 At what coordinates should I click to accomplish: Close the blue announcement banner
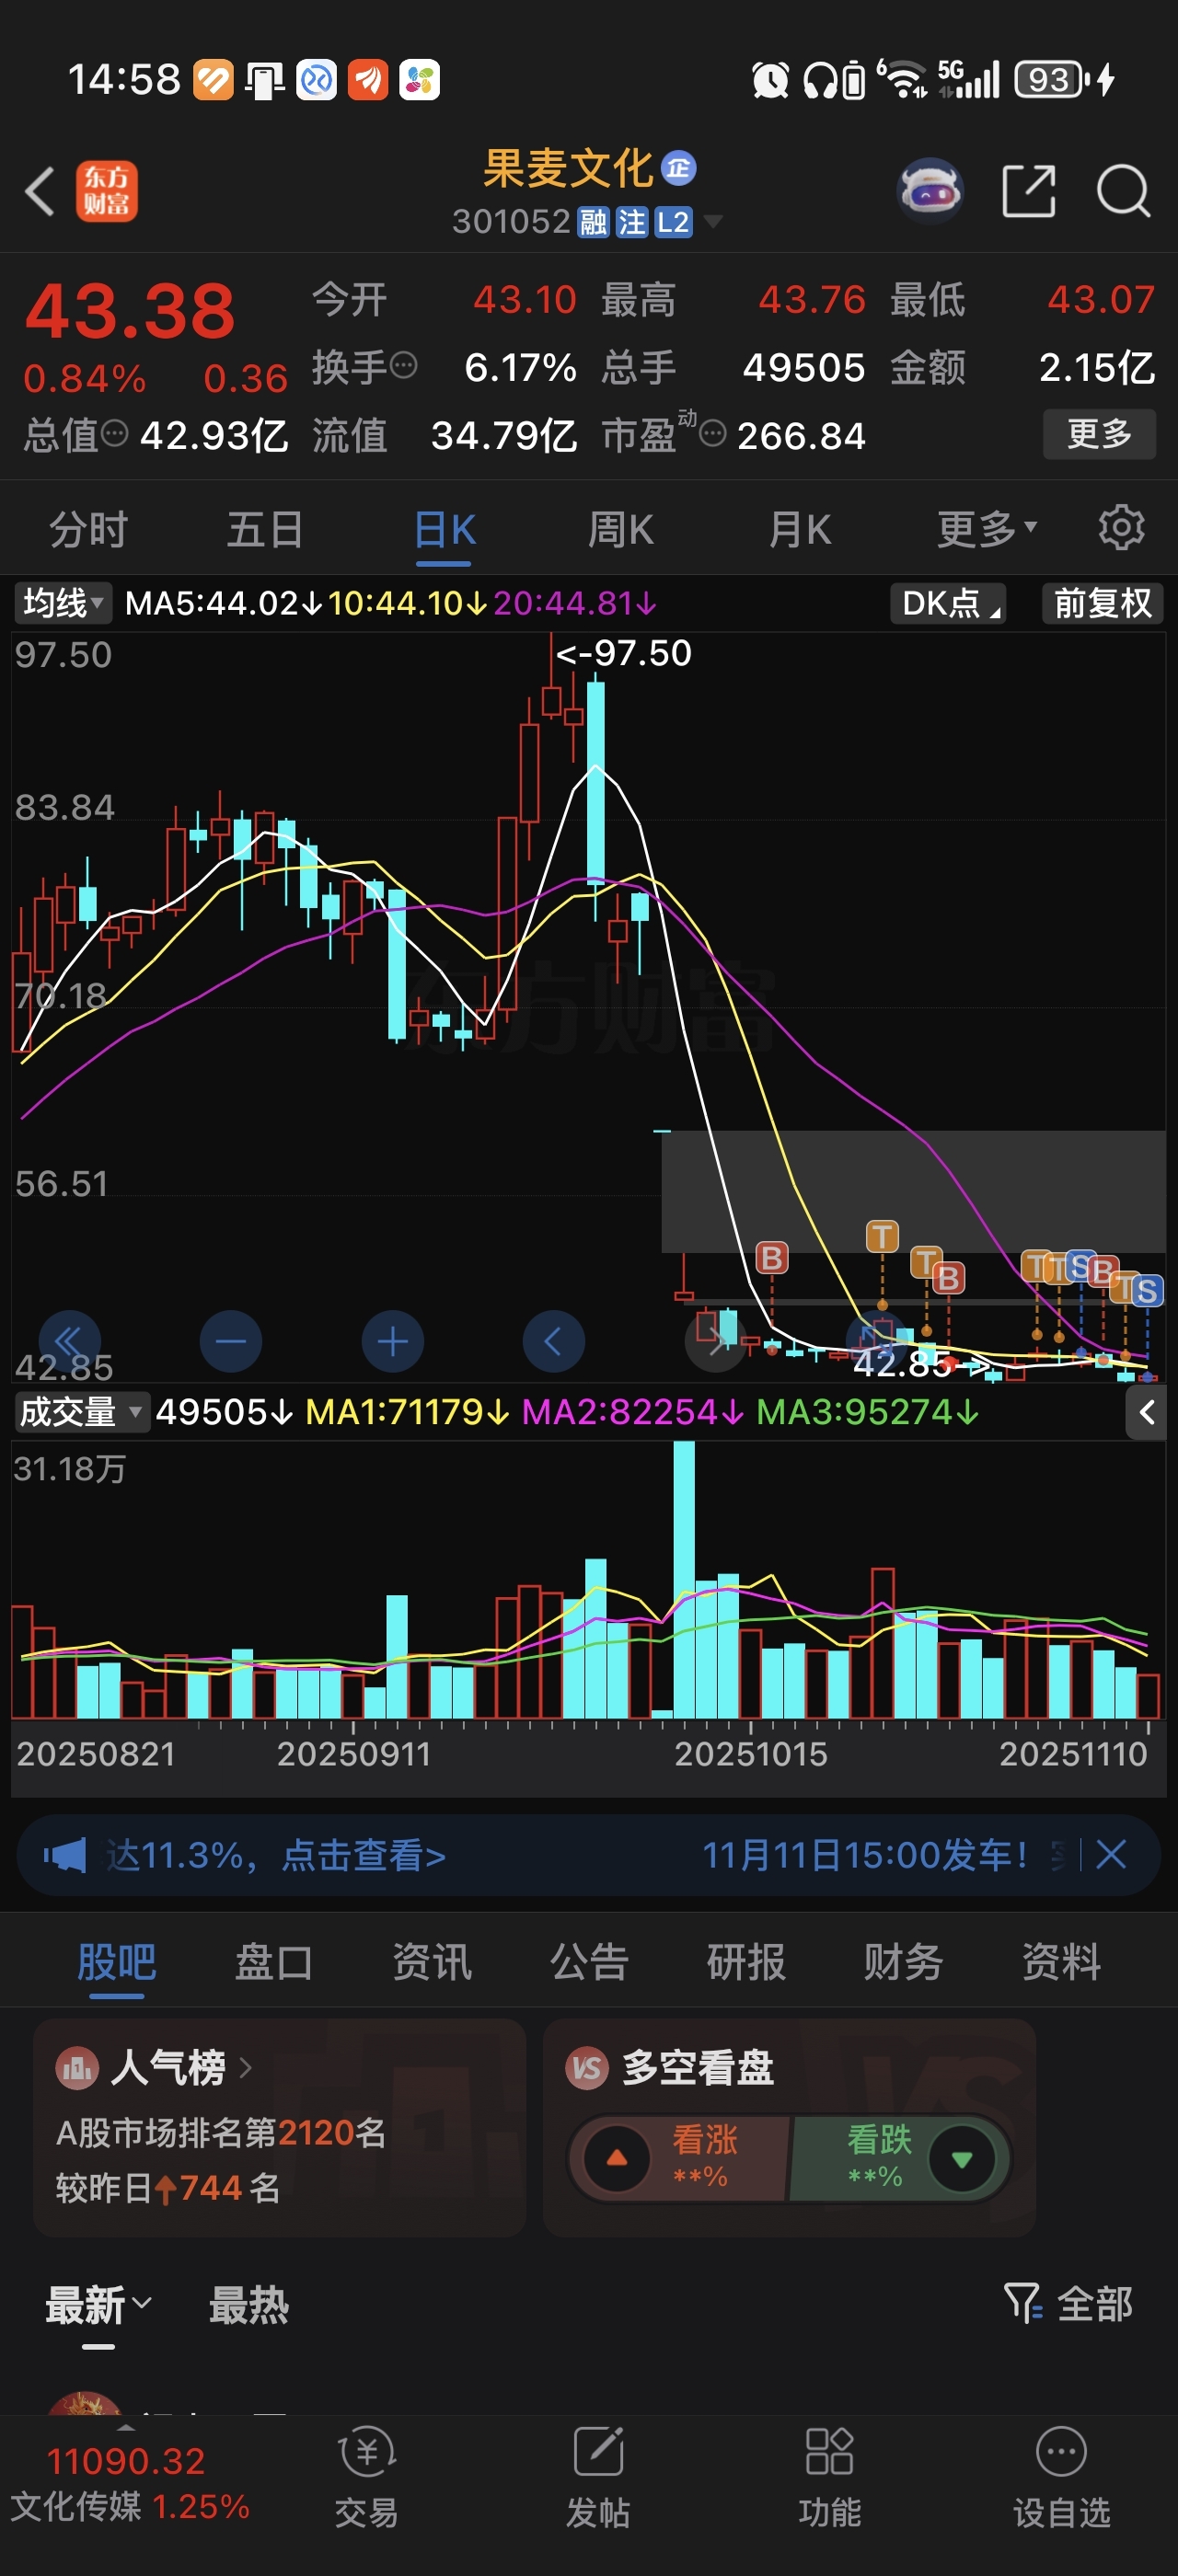pyautogui.click(x=1111, y=1854)
